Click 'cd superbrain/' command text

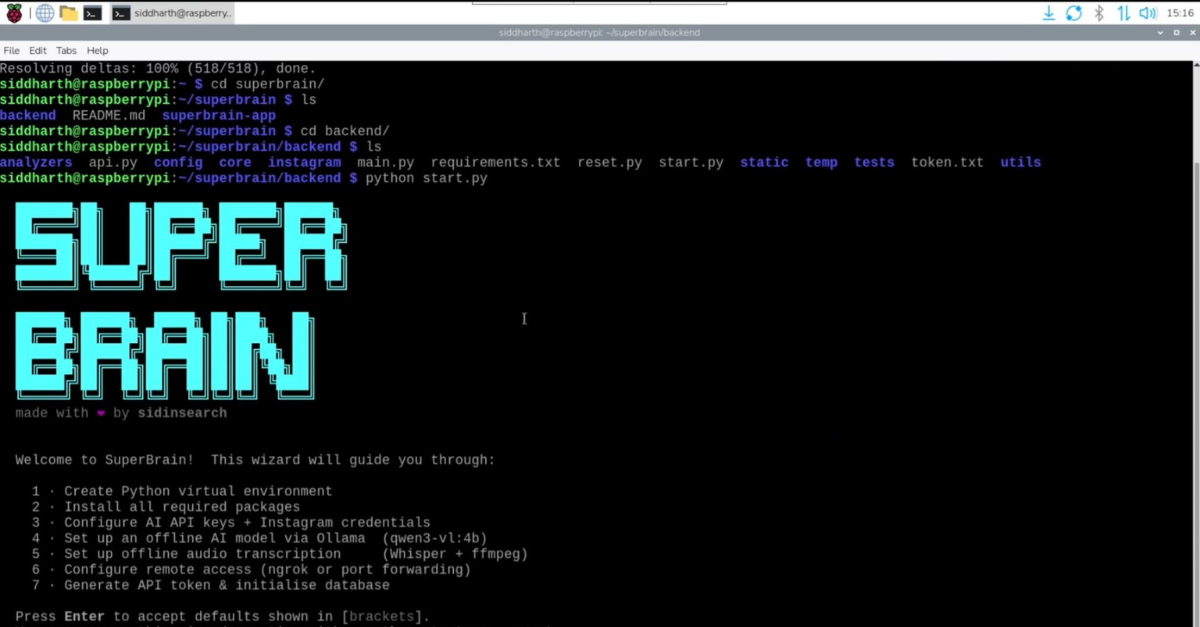(x=267, y=84)
